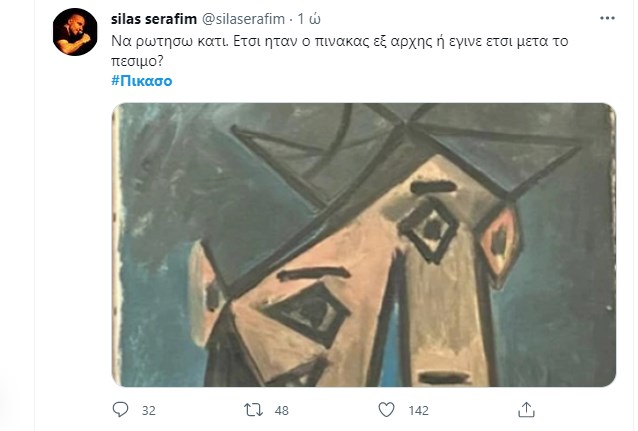
Task: Click the painted mouth line in the picture
Action: pos(444,378)
